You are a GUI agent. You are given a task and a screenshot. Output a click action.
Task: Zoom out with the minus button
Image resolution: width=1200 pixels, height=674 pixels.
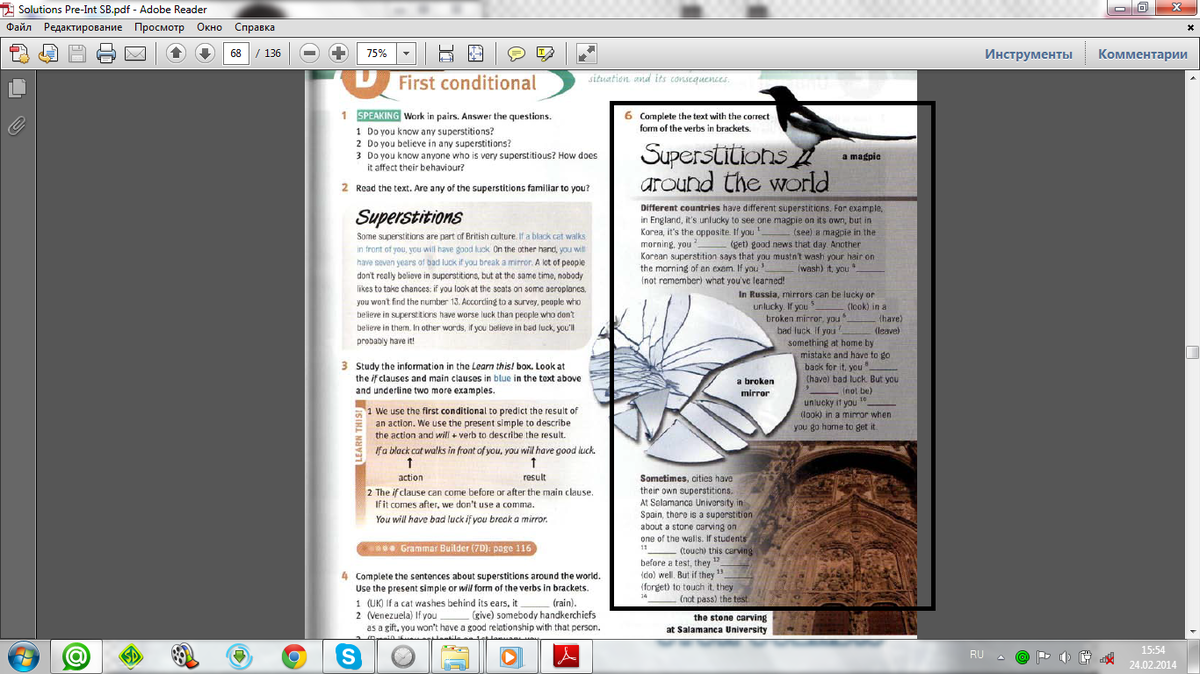pos(310,53)
